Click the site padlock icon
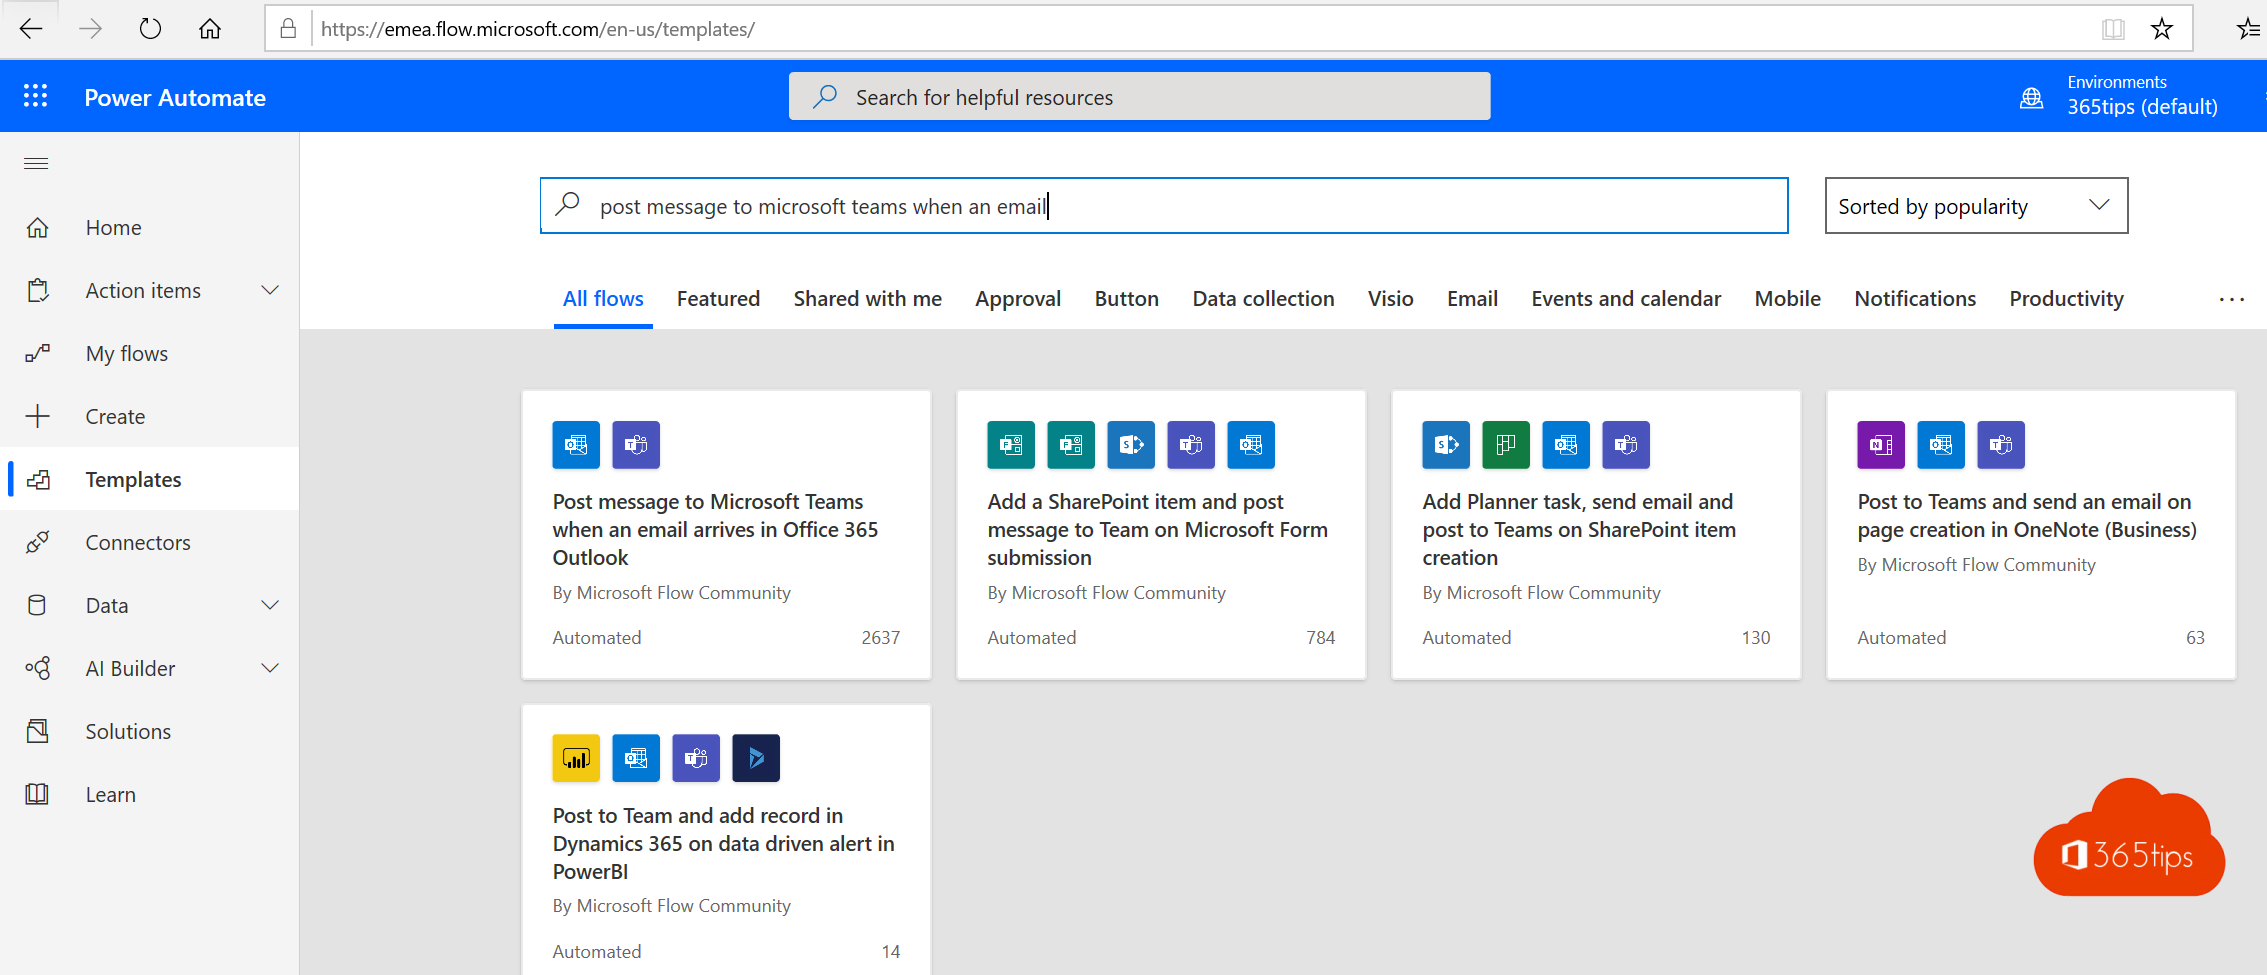The width and height of the screenshot is (2267, 975). tap(288, 29)
